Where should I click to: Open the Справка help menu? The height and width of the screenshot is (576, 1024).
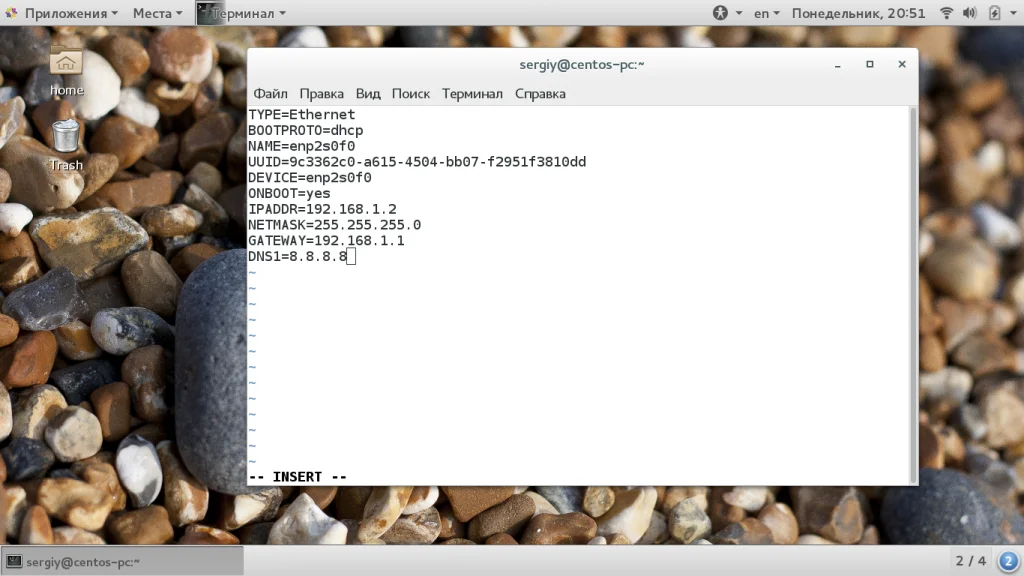pos(540,94)
